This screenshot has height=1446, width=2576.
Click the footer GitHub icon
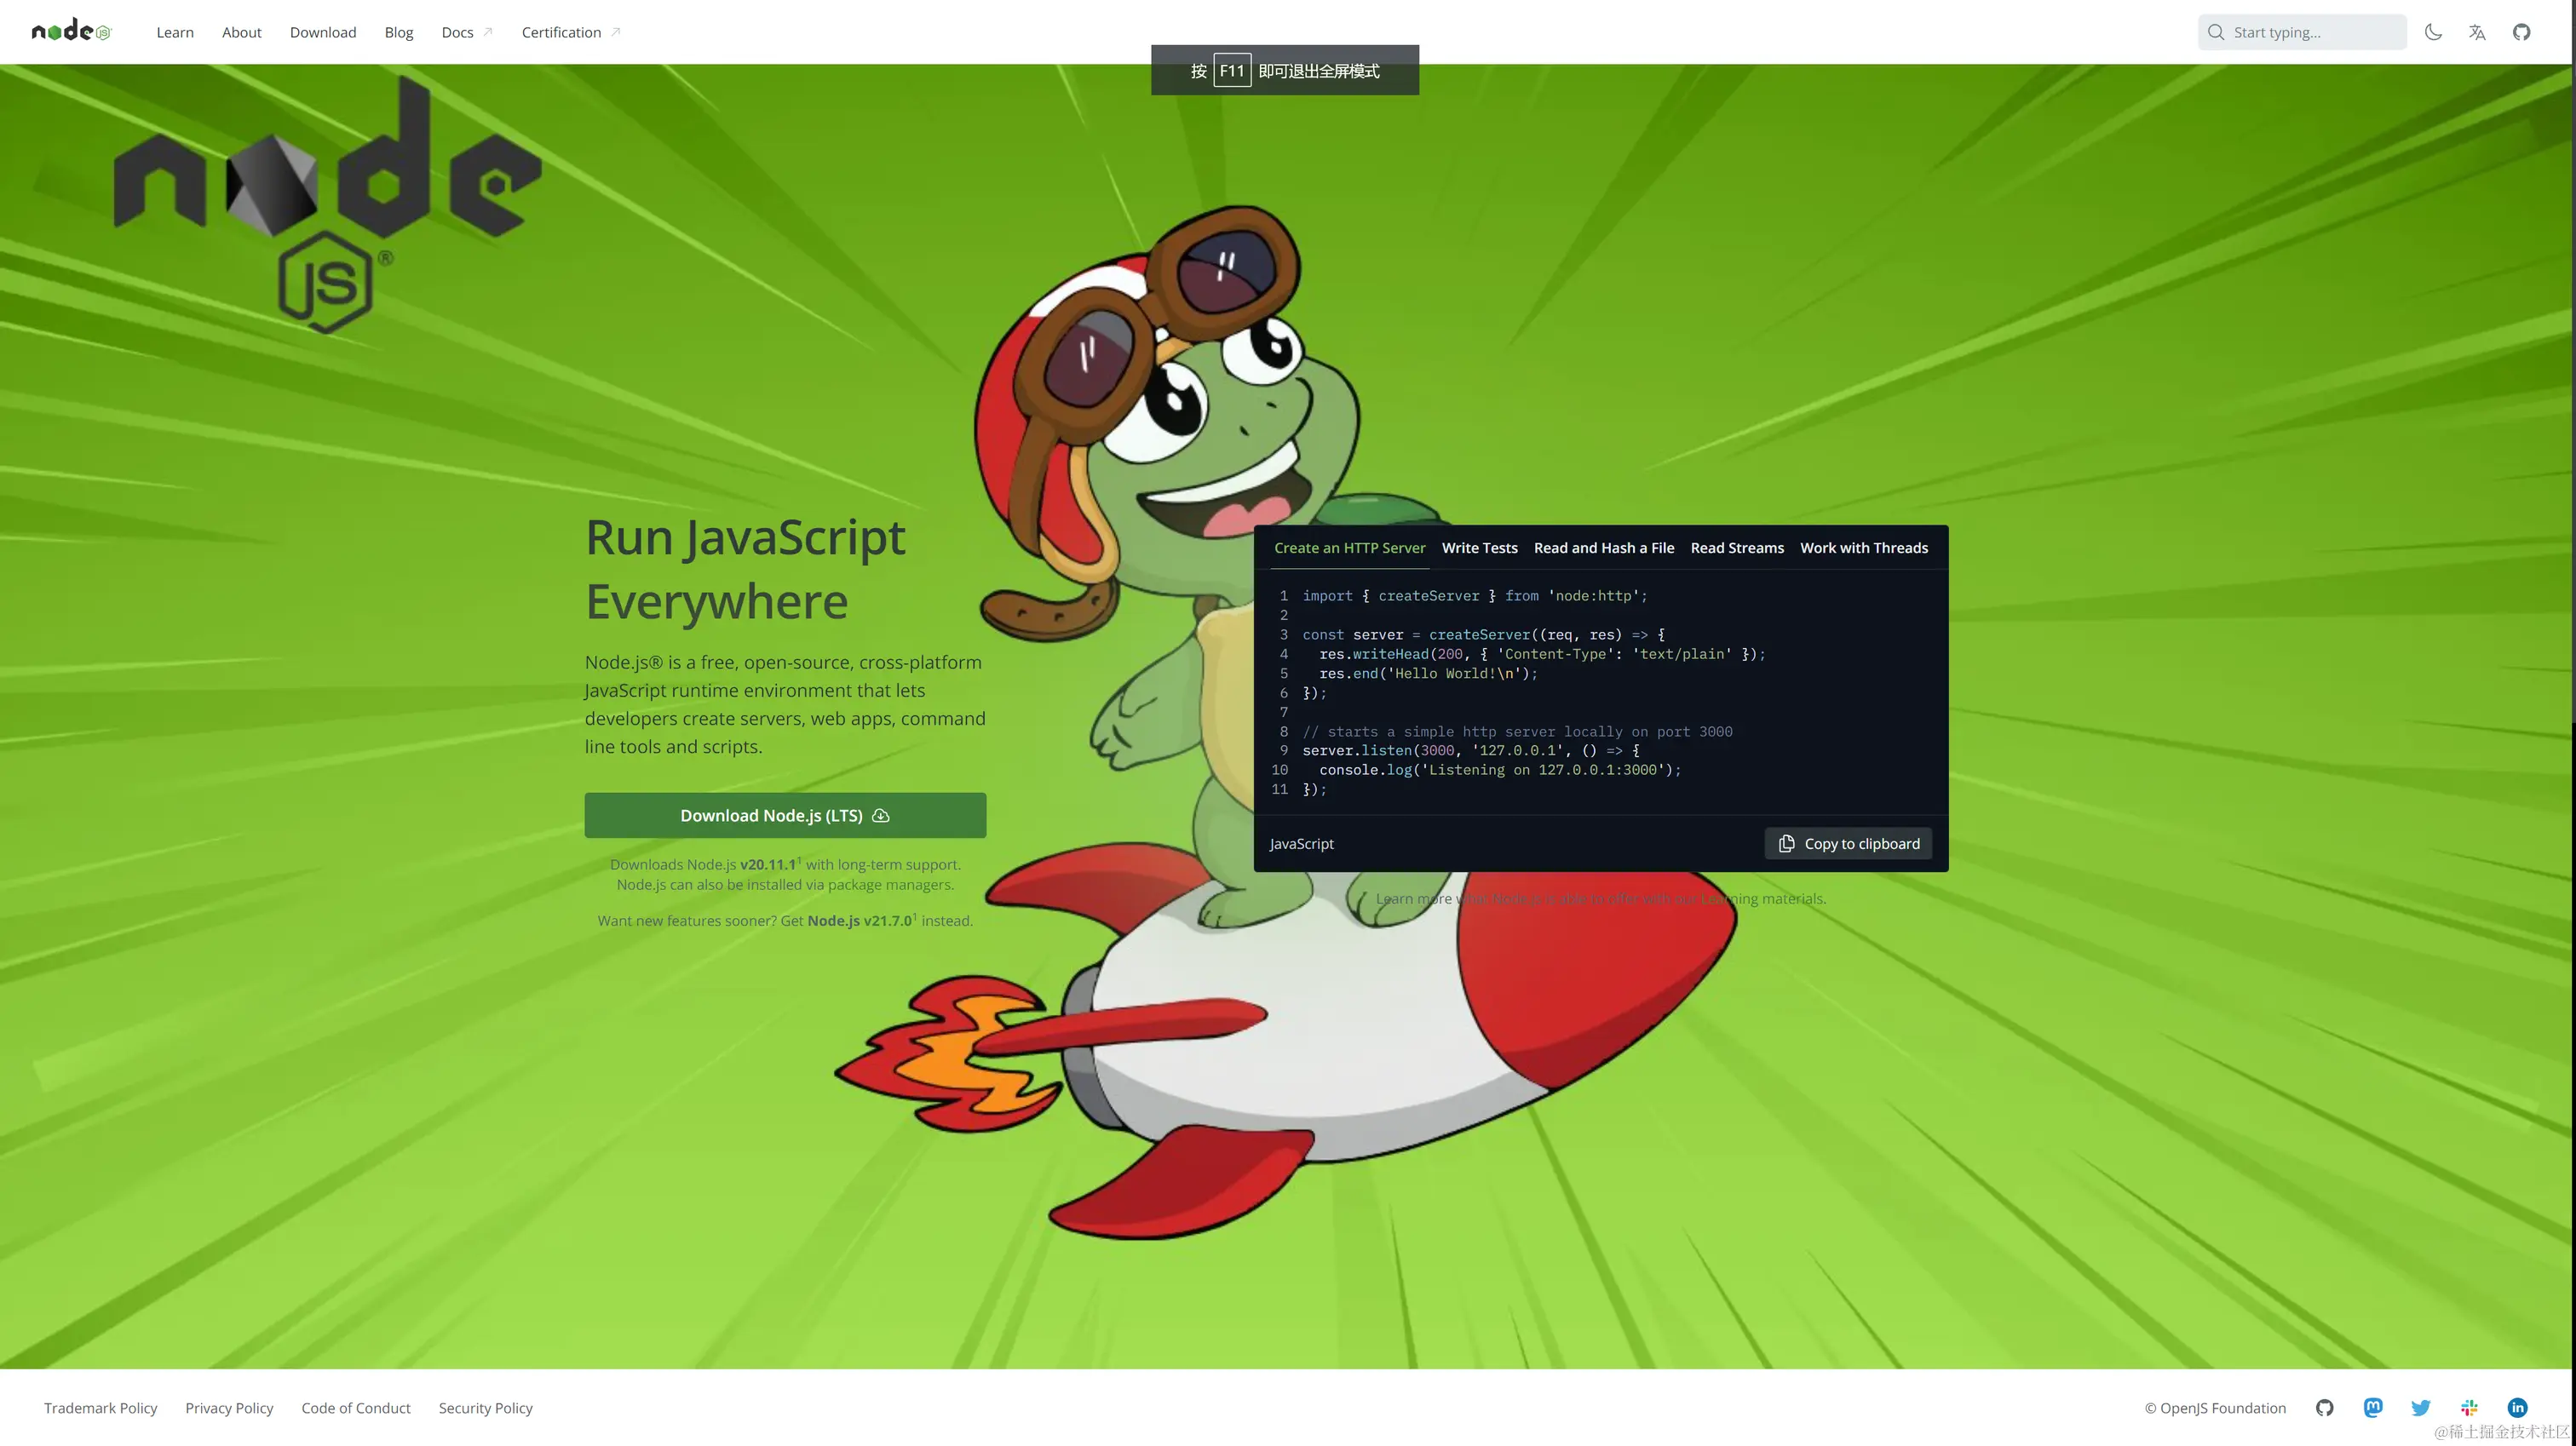tap(2324, 1407)
